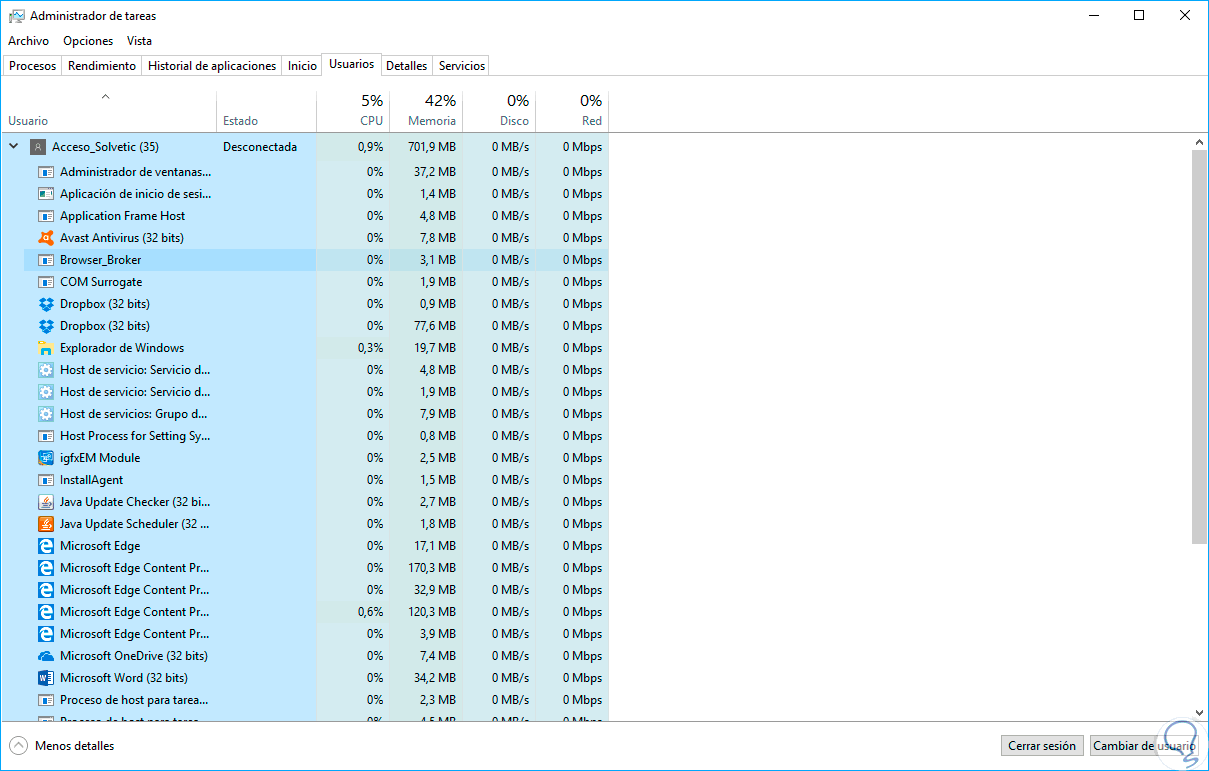Select the COM Surrogate row text

tap(101, 282)
